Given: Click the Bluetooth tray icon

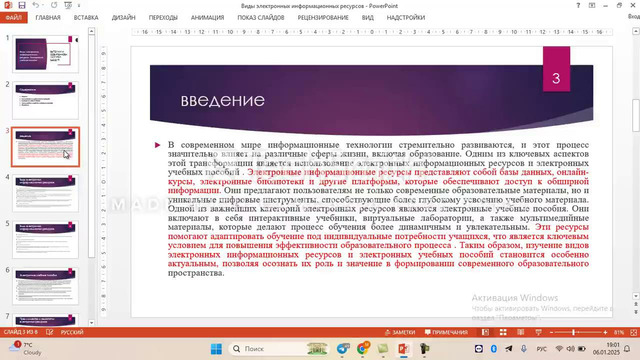Looking at the screenshot, I should tap(493, 349).
